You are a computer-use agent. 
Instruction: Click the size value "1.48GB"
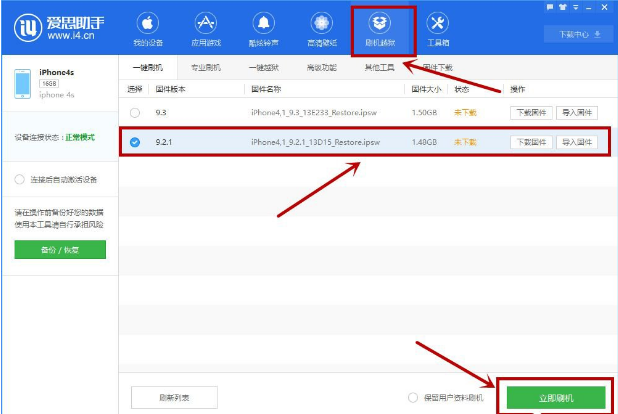tap(424, 142)
